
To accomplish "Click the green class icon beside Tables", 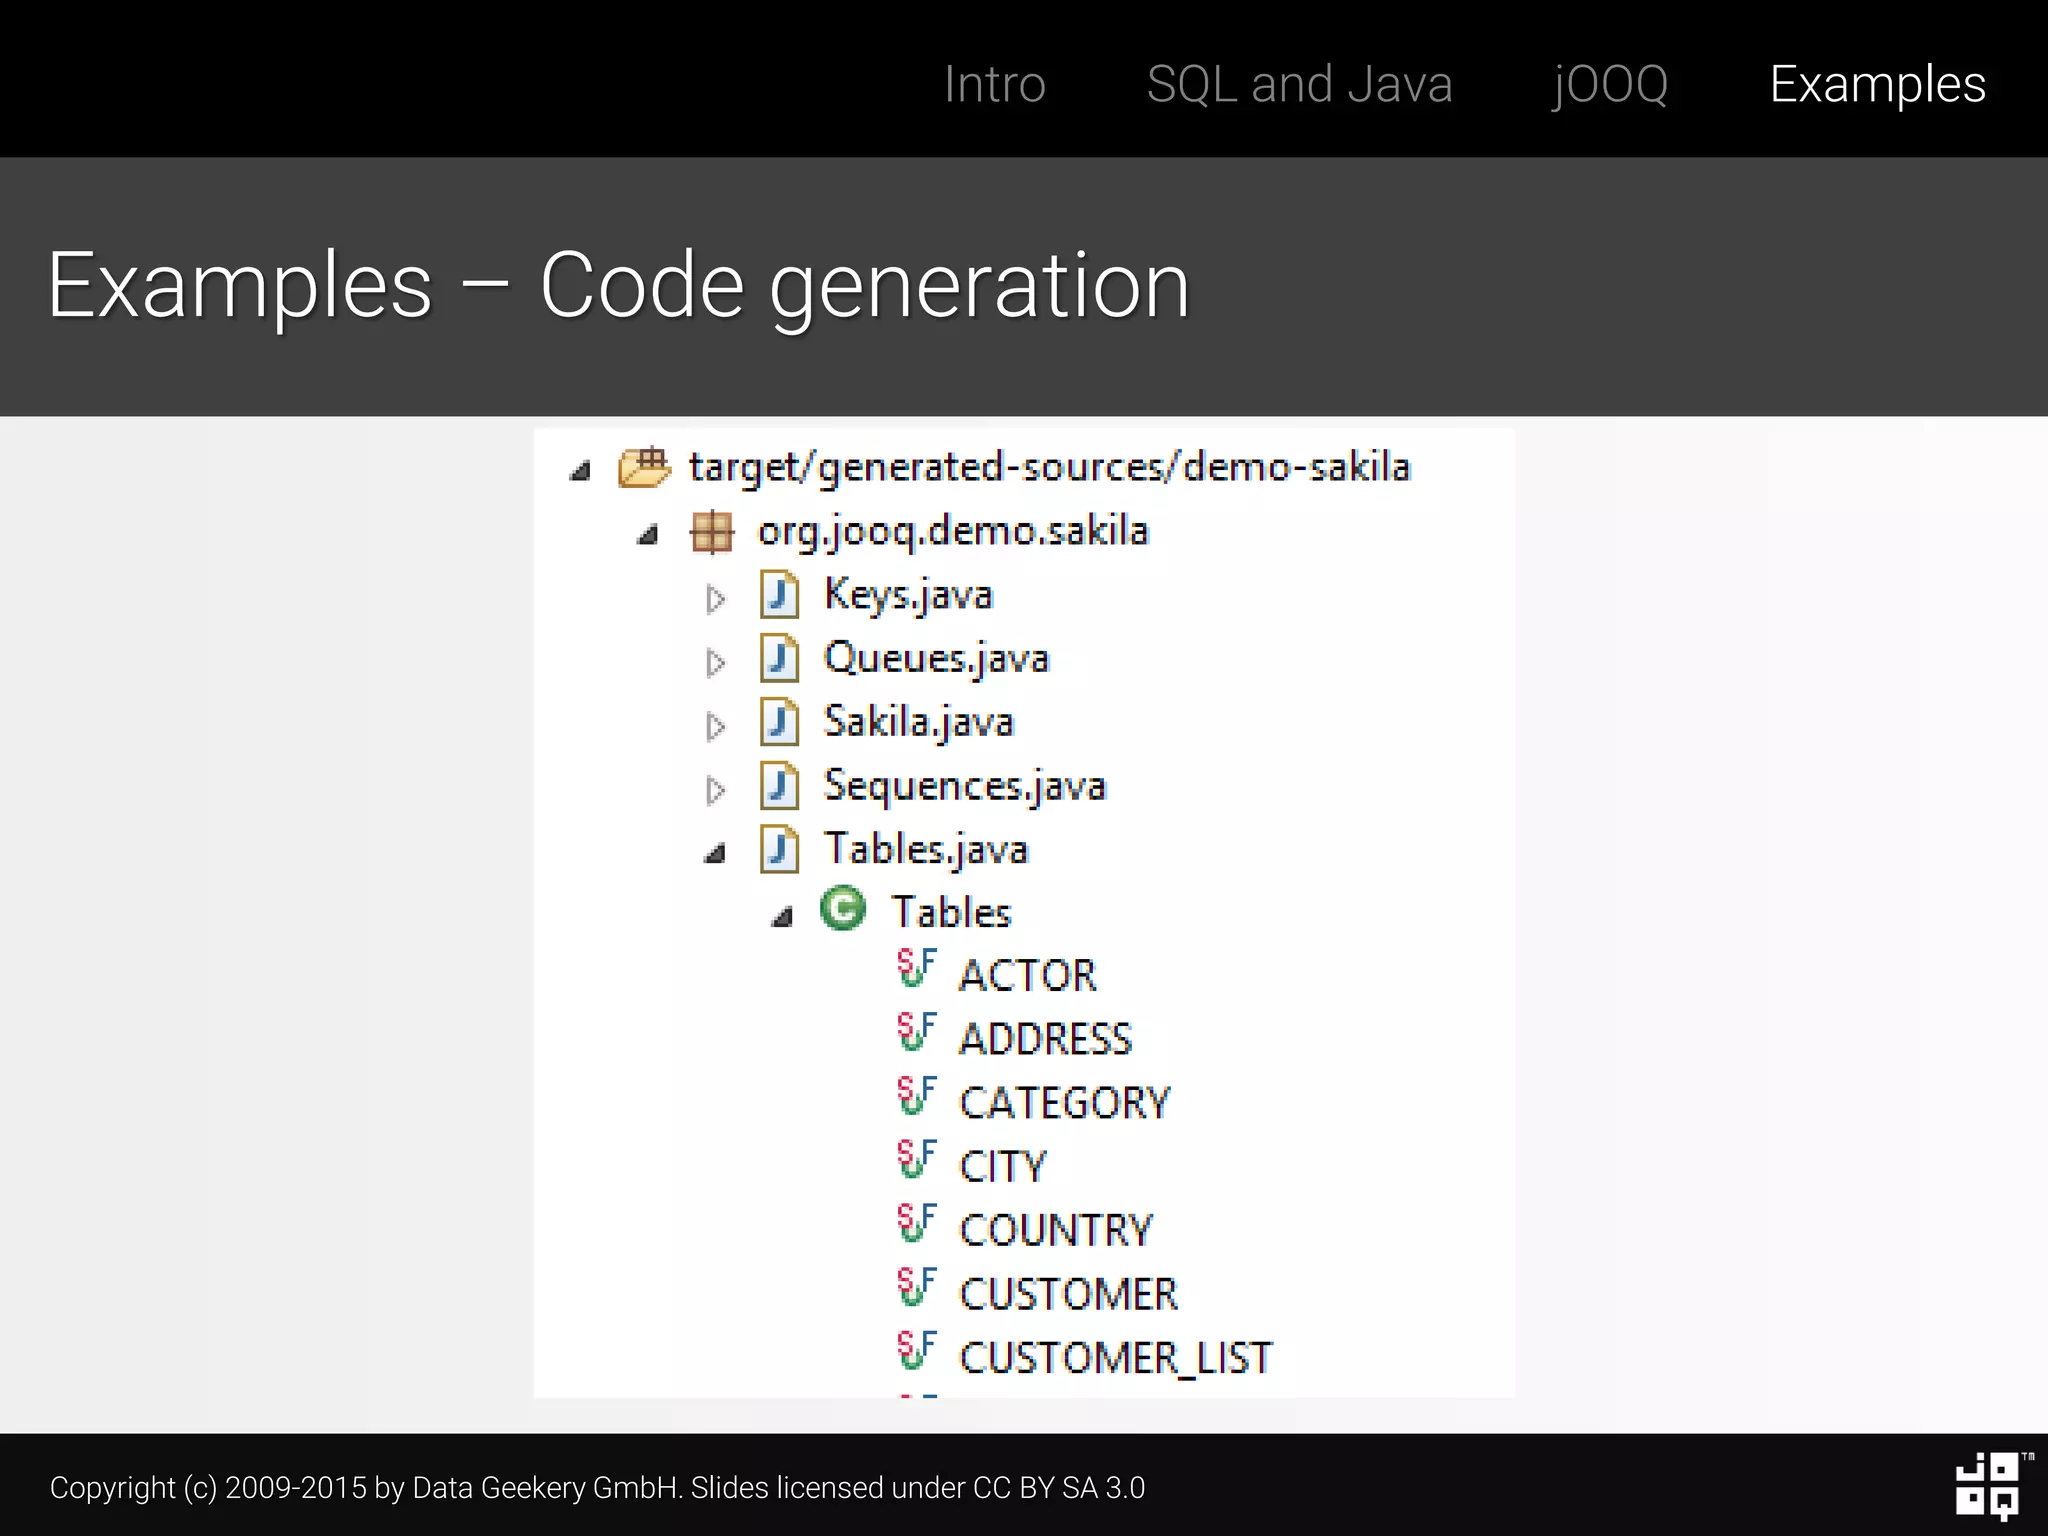I will [x=842, y=910].
